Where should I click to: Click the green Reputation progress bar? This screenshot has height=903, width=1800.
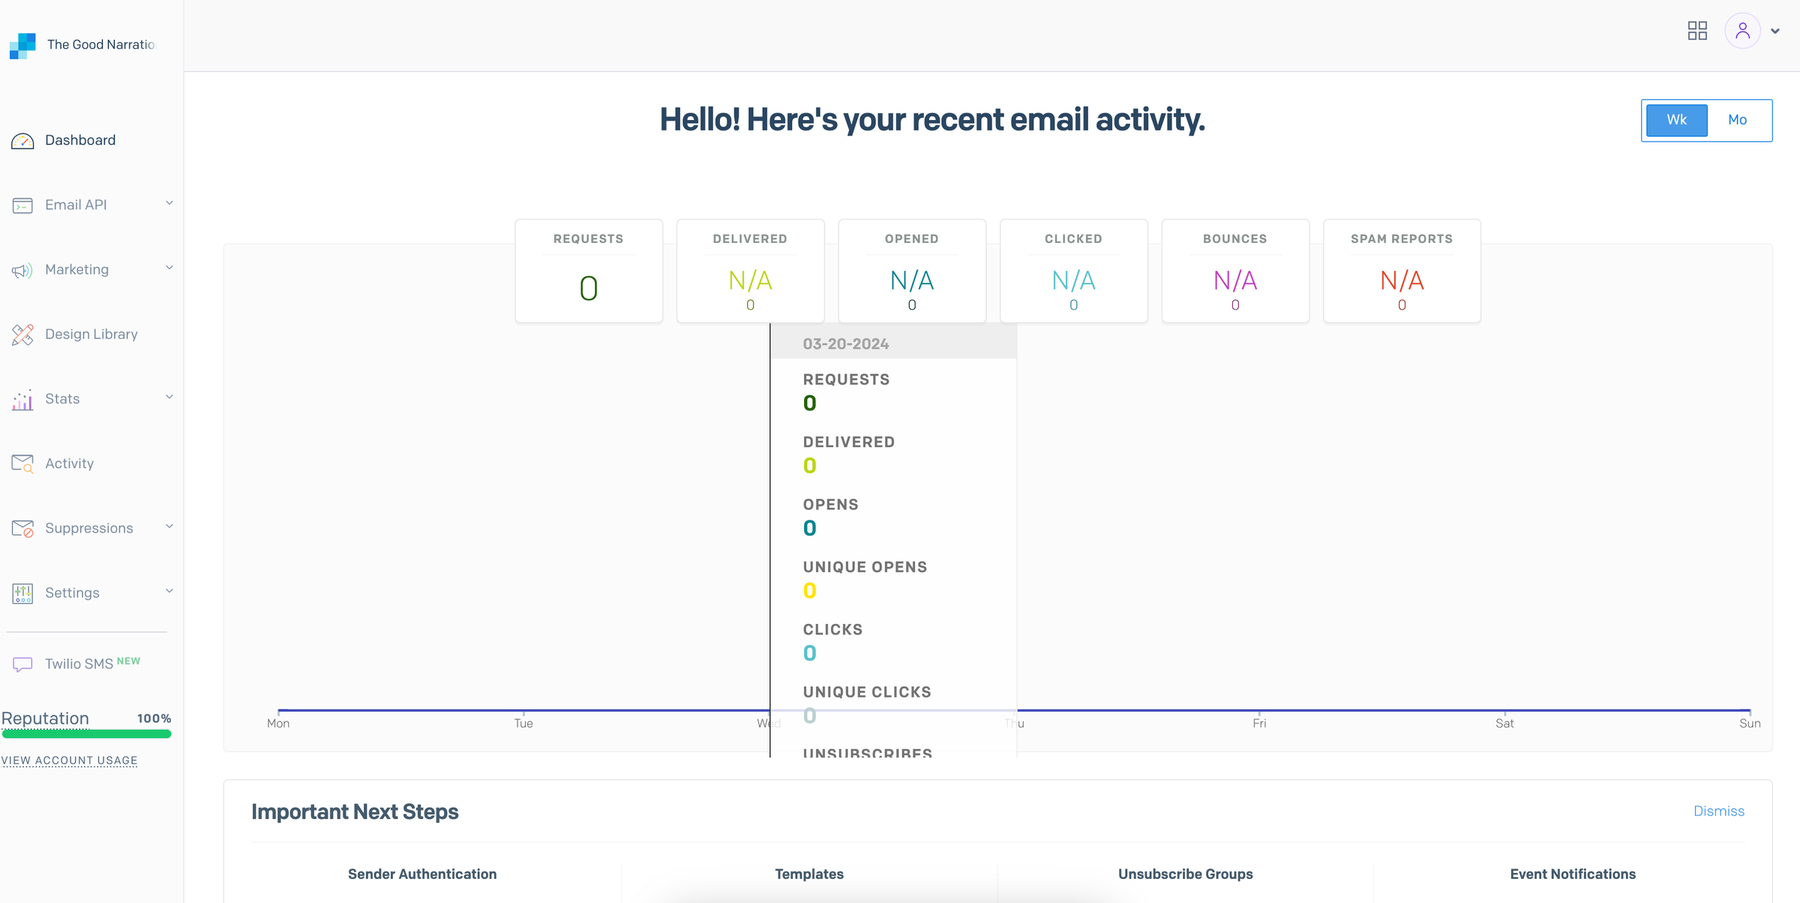click(x=87, y=734)
